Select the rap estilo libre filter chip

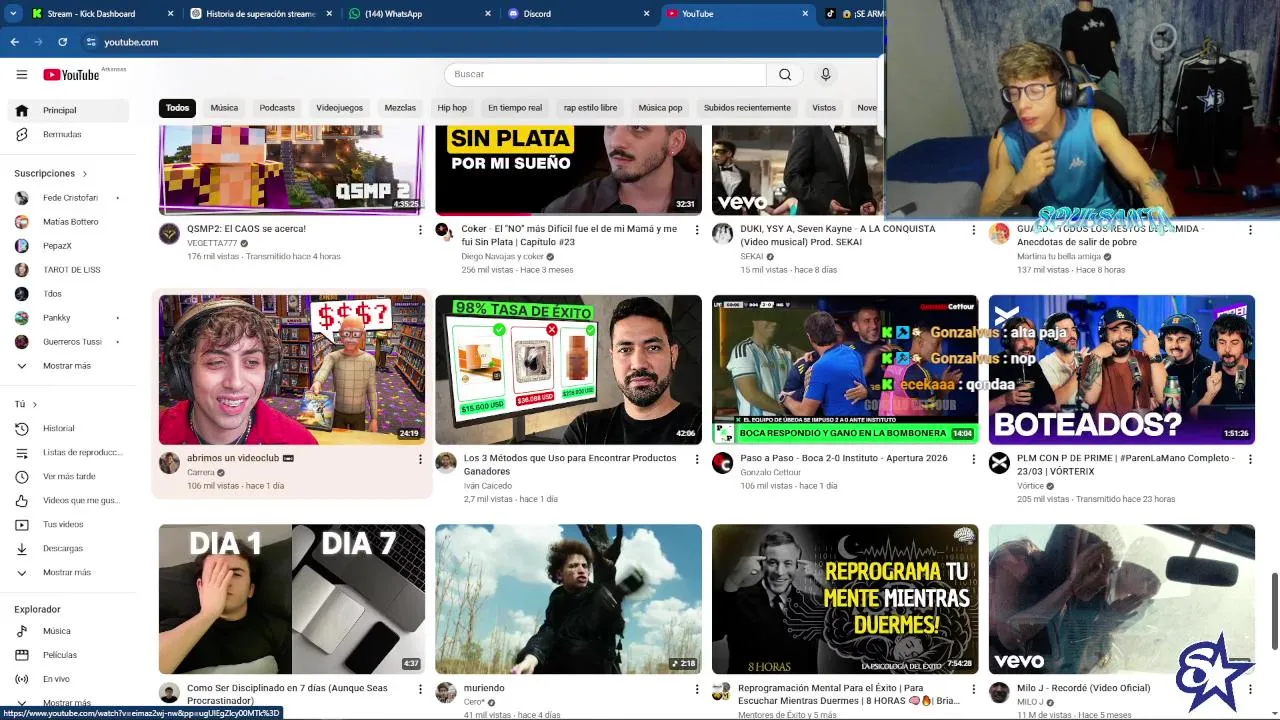590,108
